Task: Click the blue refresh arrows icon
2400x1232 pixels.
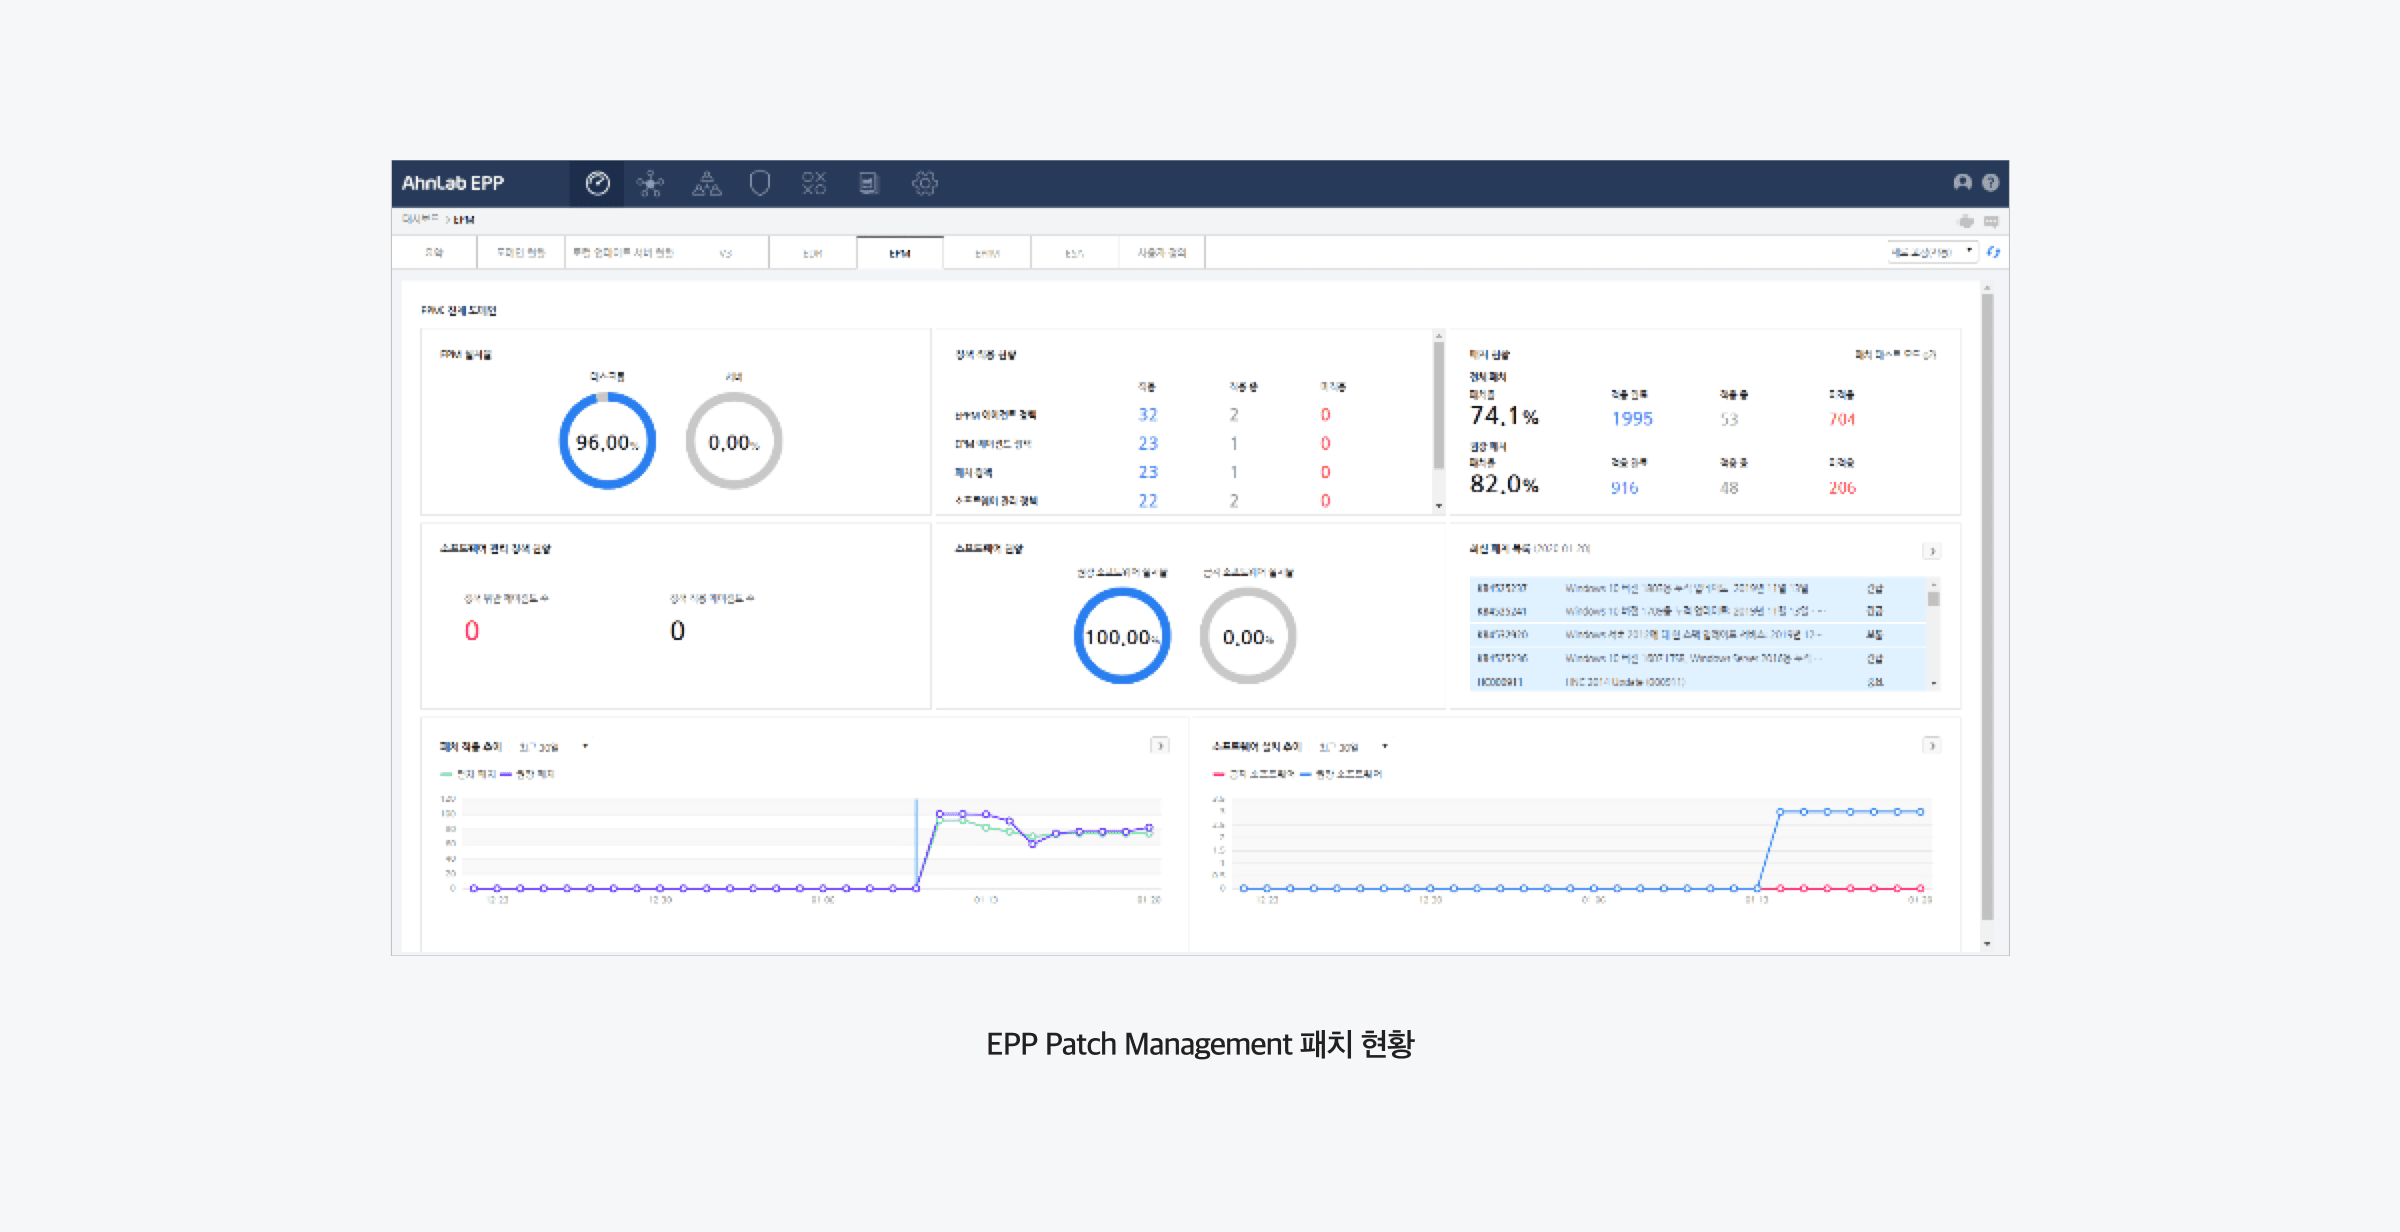Action: click(x=1993, y=252)
